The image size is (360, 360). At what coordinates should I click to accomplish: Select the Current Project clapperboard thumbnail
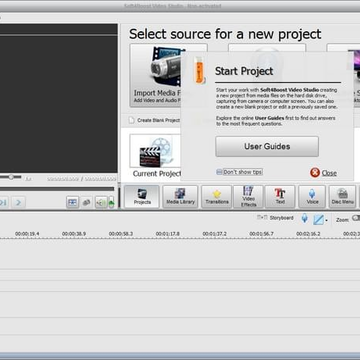click(x=155, y=152)
